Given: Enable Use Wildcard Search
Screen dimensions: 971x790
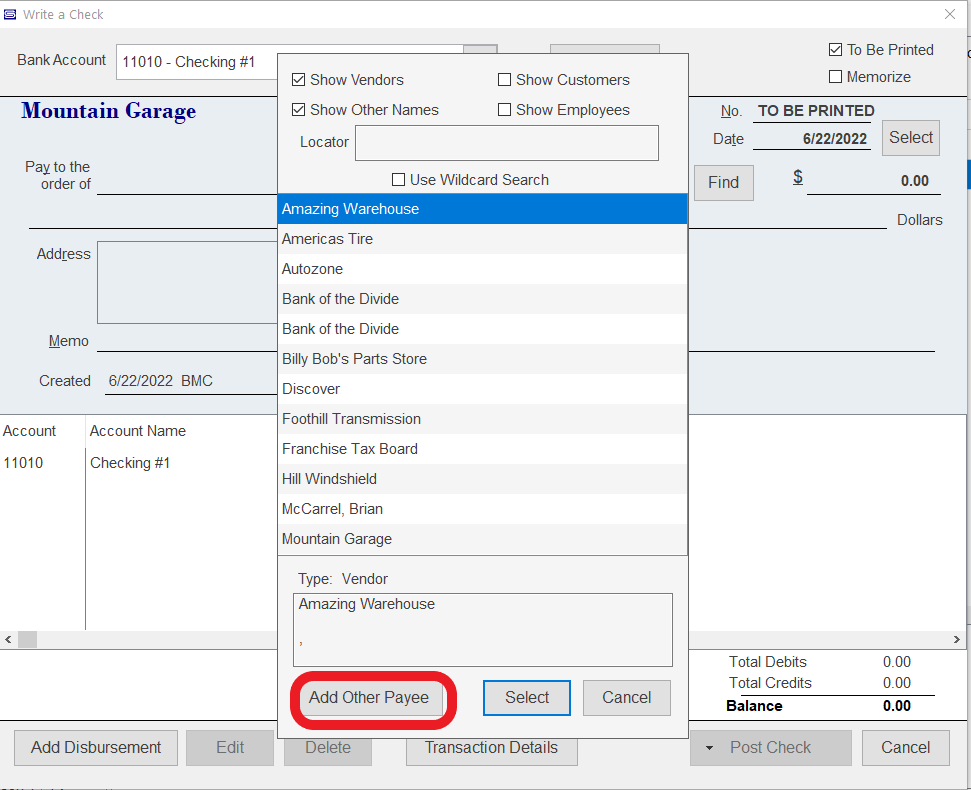Looking at the screenshot, I should tap(398, 180).
